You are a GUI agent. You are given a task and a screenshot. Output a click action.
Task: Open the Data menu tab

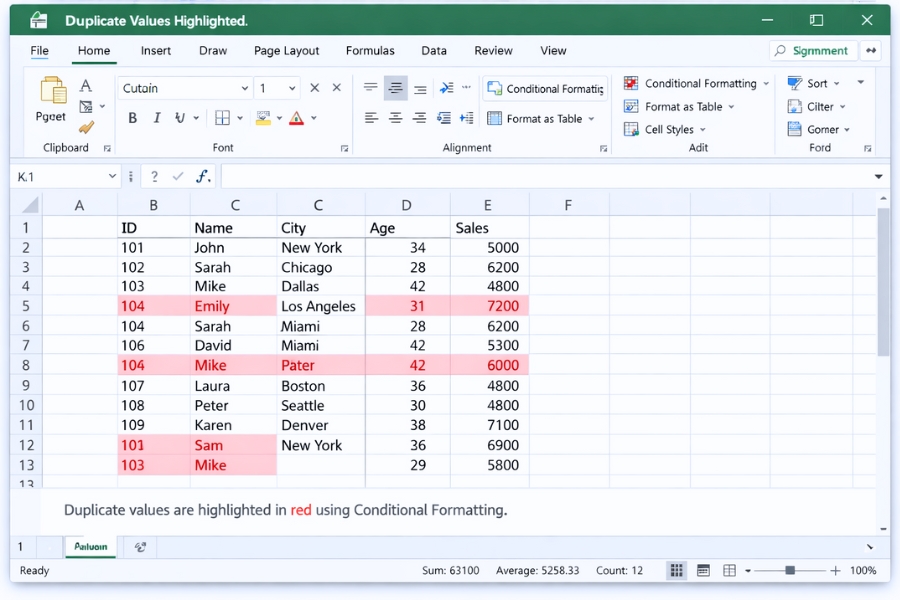[434, 50]
